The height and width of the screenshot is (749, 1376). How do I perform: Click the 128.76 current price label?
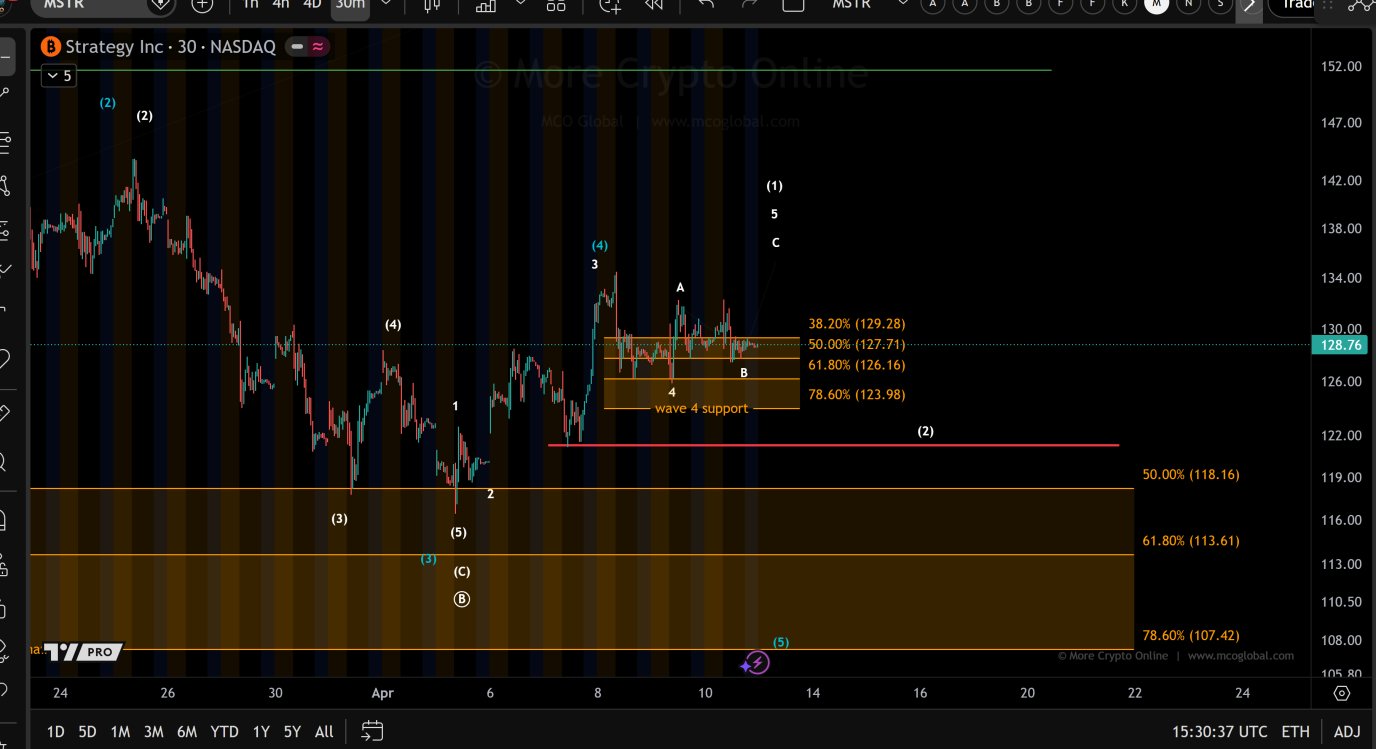(x=1341, y=345)
